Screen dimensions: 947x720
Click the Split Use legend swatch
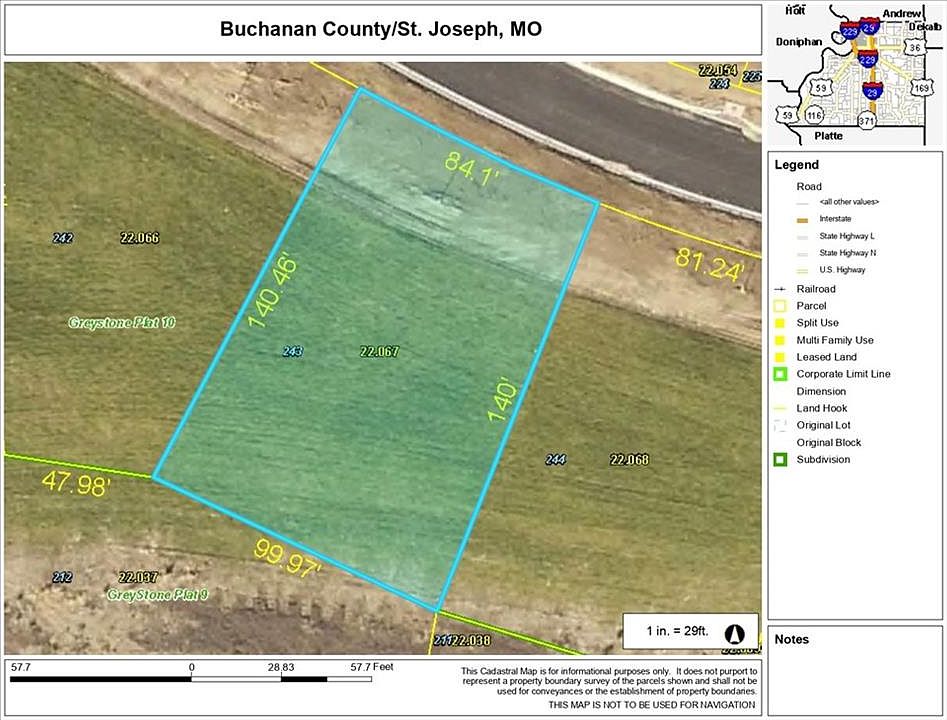780,323
